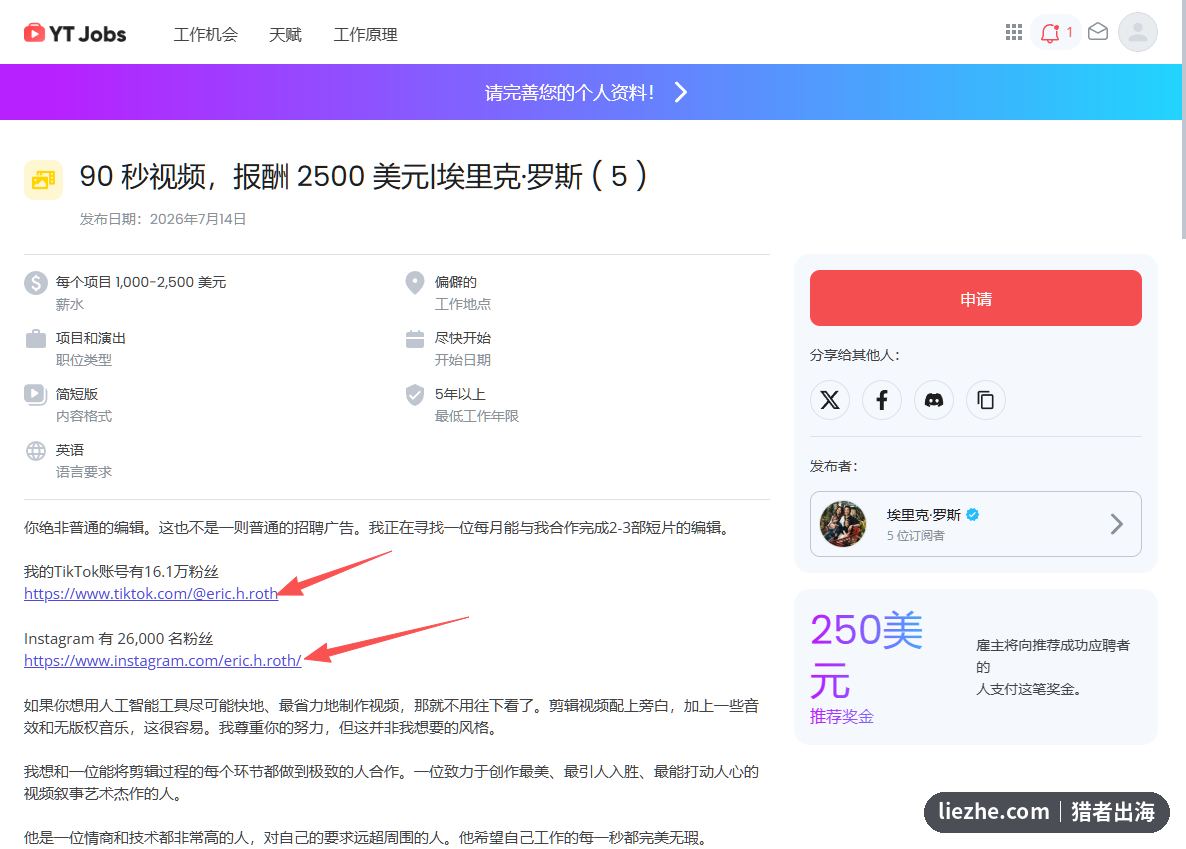
Task: Click the page vertical scrollbar
Action: pos(1183,121)
